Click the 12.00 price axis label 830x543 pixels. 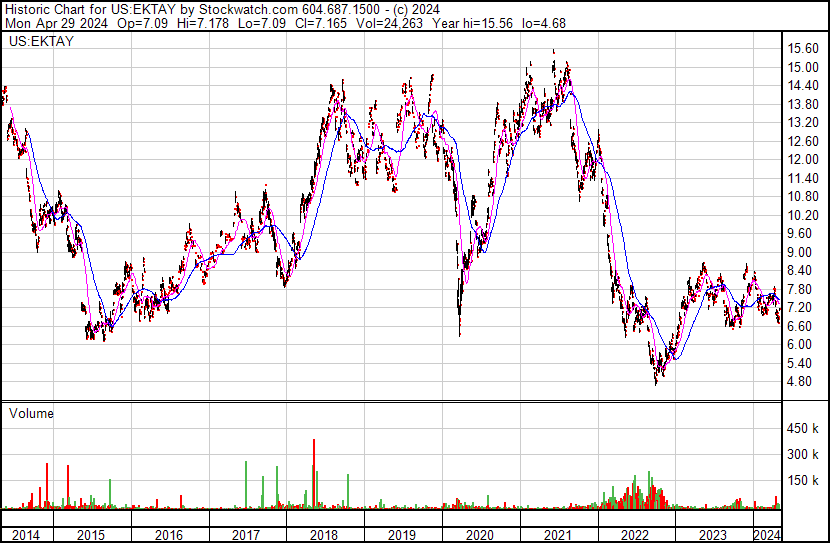(x=803, y=160)
